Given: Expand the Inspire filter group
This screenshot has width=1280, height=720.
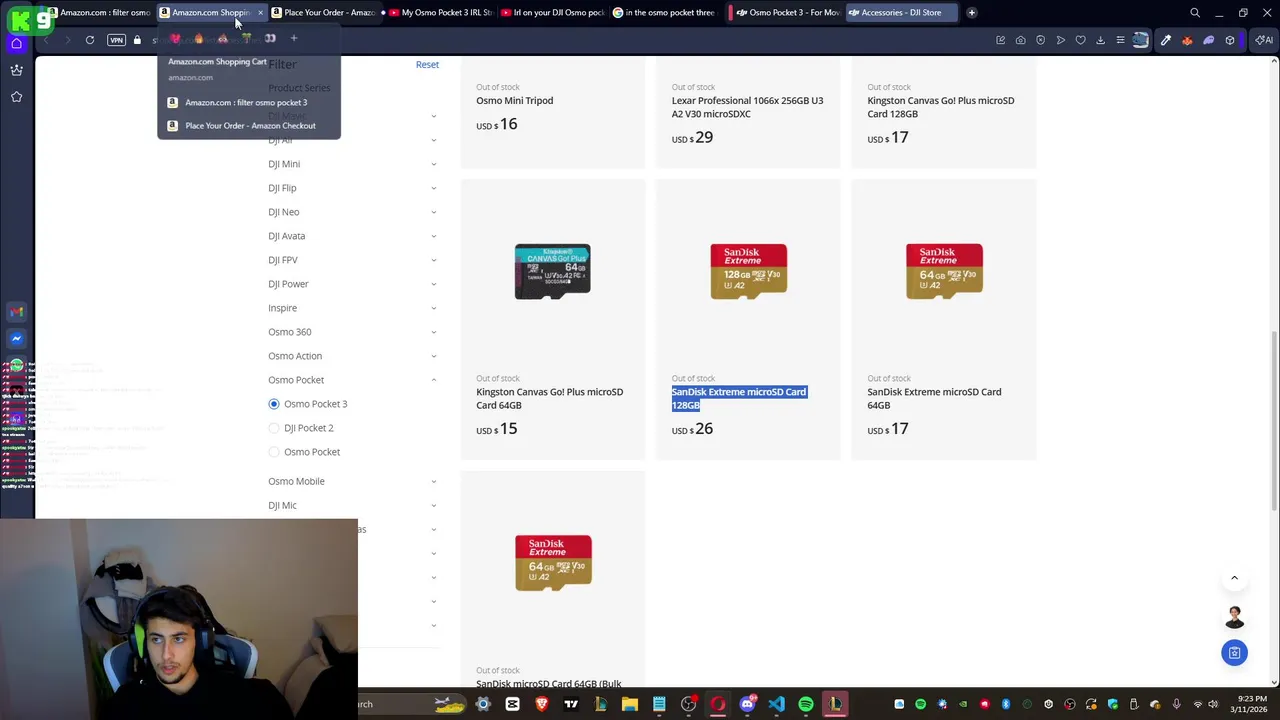Looking at the screenshot, I should (352, 308).
